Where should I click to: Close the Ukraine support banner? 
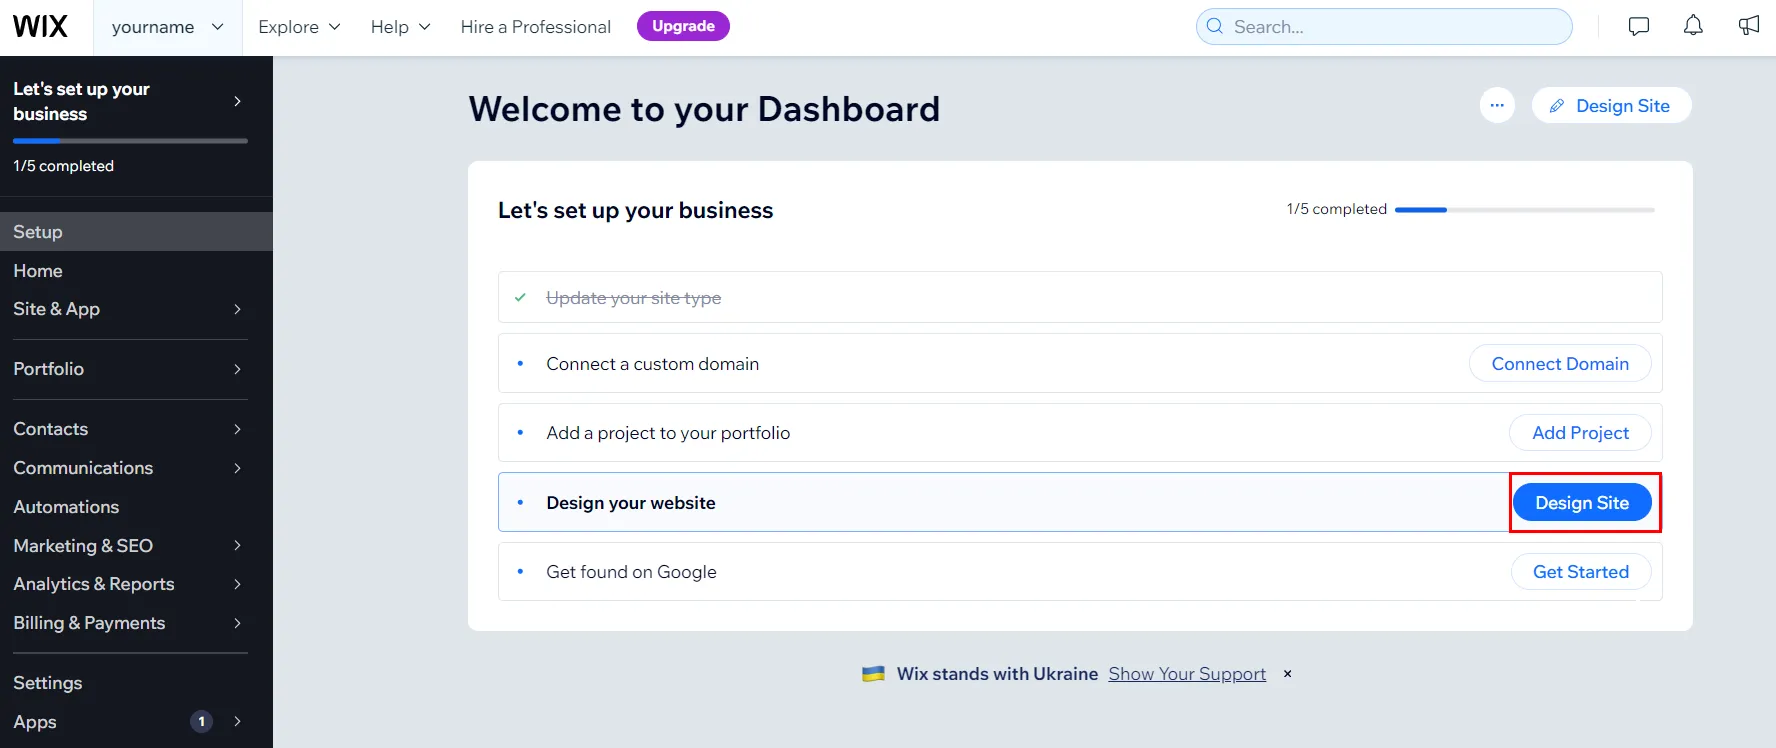1288,674
